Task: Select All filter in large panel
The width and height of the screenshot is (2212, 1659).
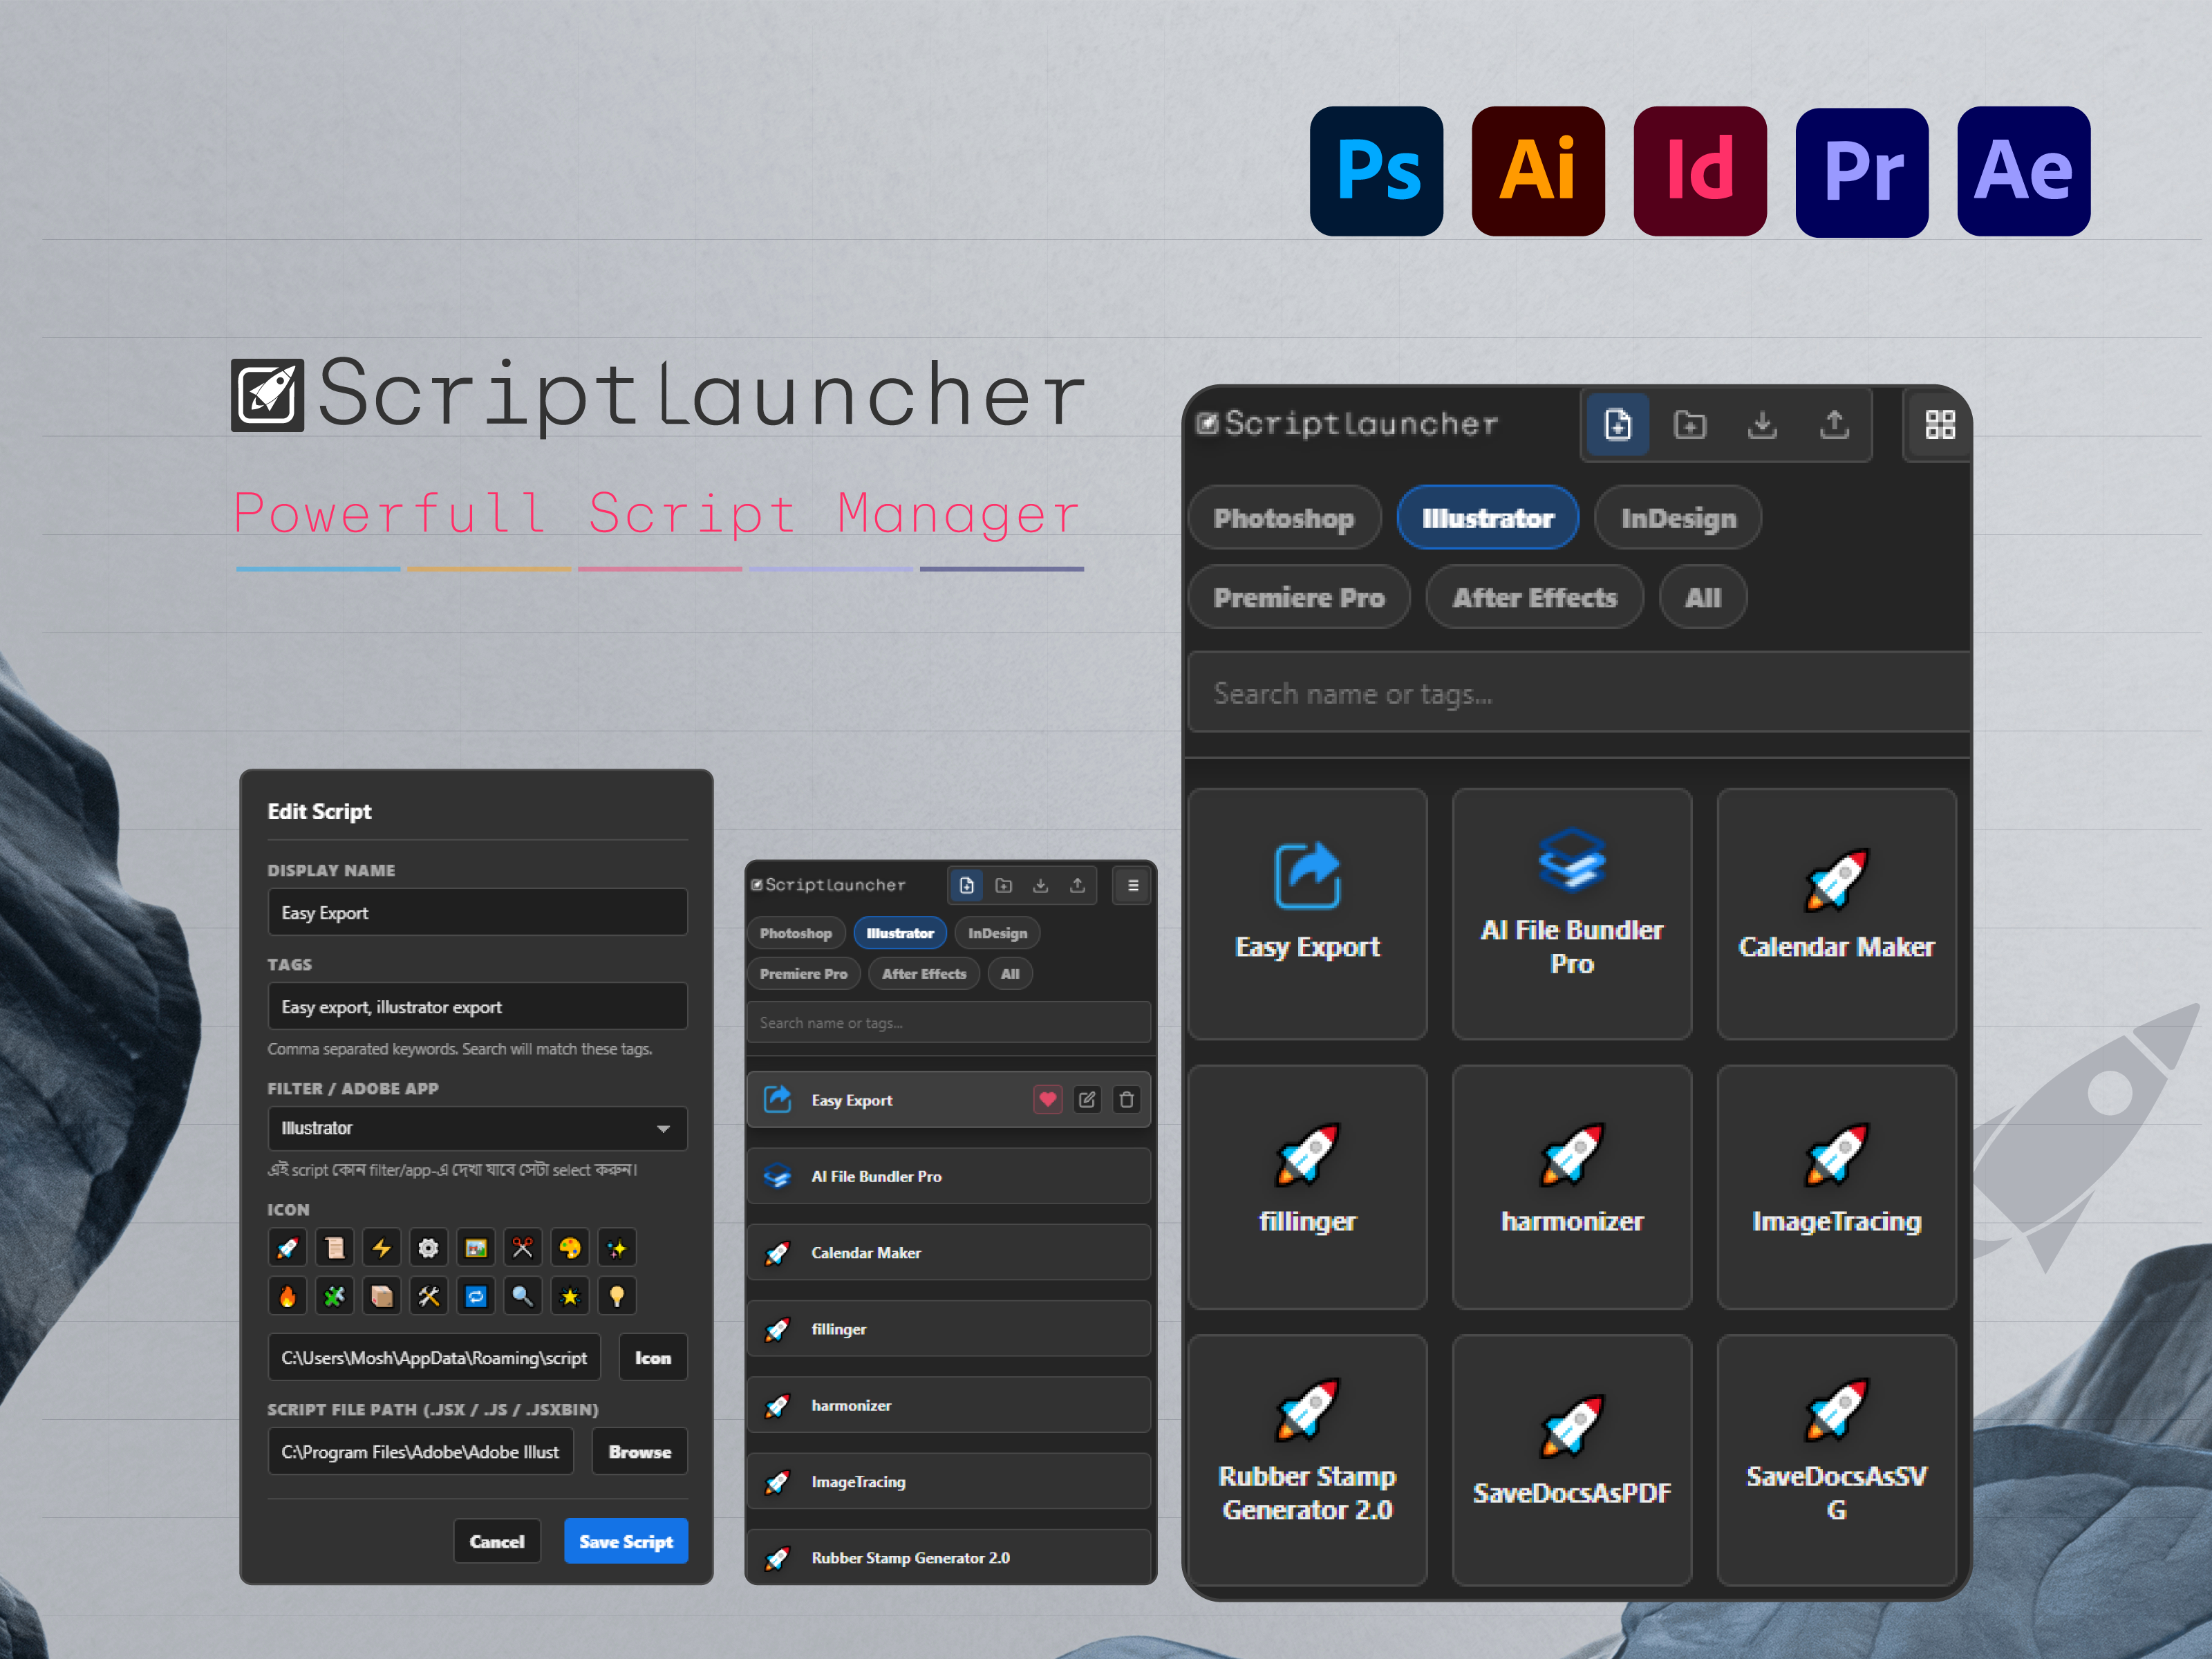Action: (1703, 597)
